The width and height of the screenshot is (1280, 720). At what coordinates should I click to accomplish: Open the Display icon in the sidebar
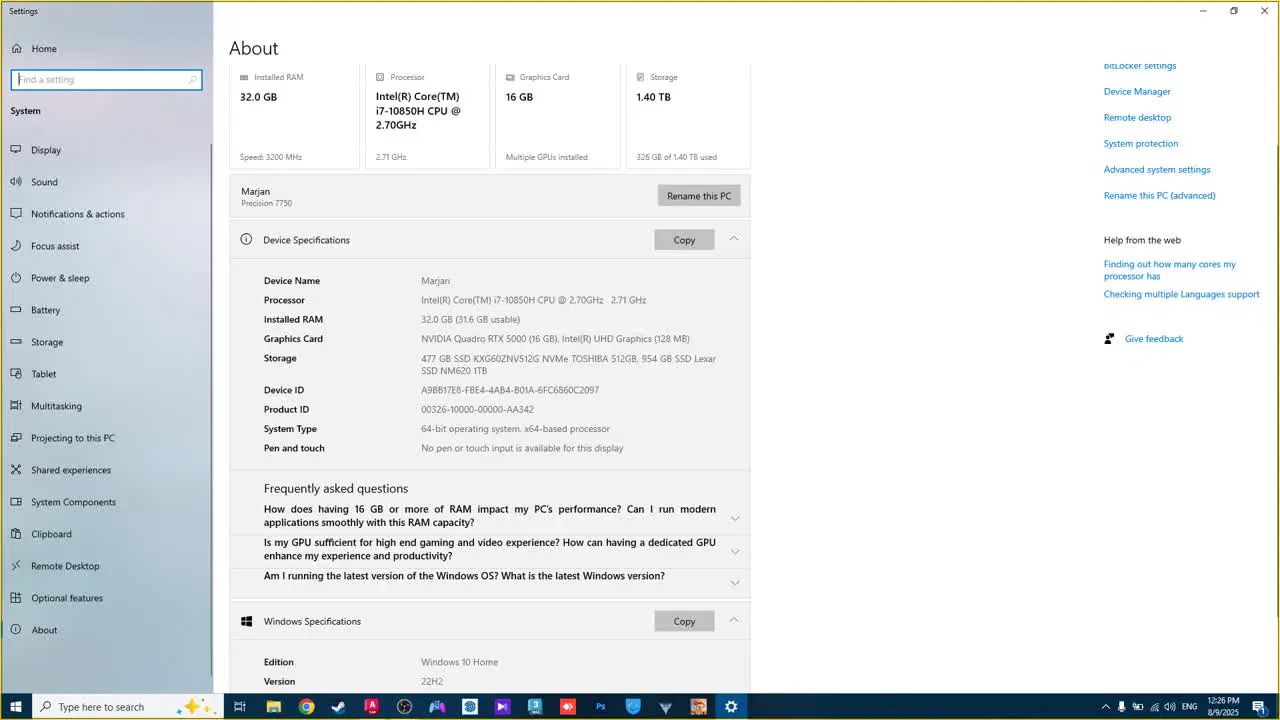tap(16, 150)
